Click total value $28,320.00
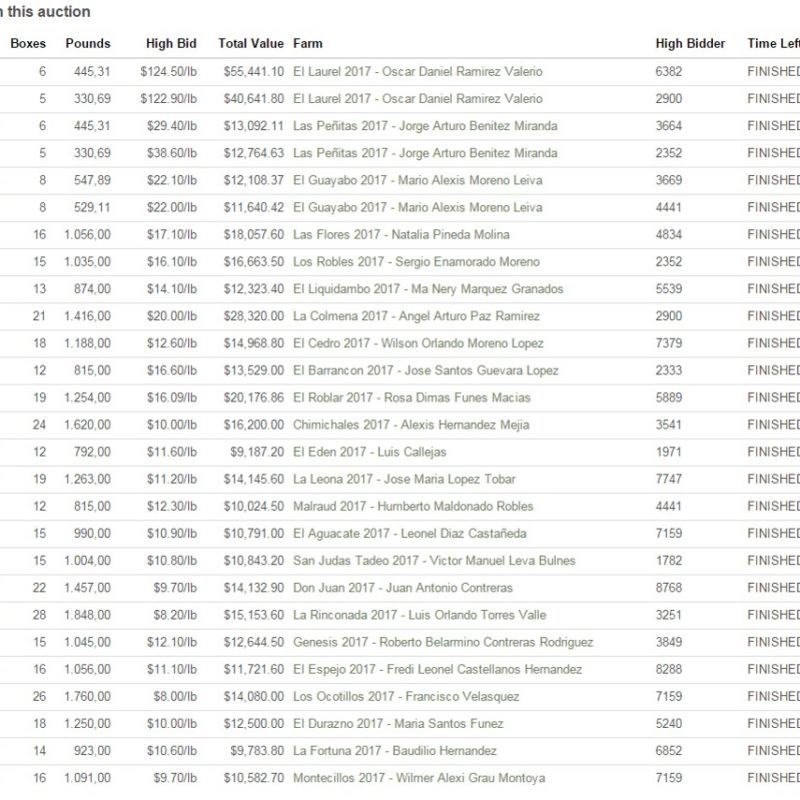 (x=254, y=316)
